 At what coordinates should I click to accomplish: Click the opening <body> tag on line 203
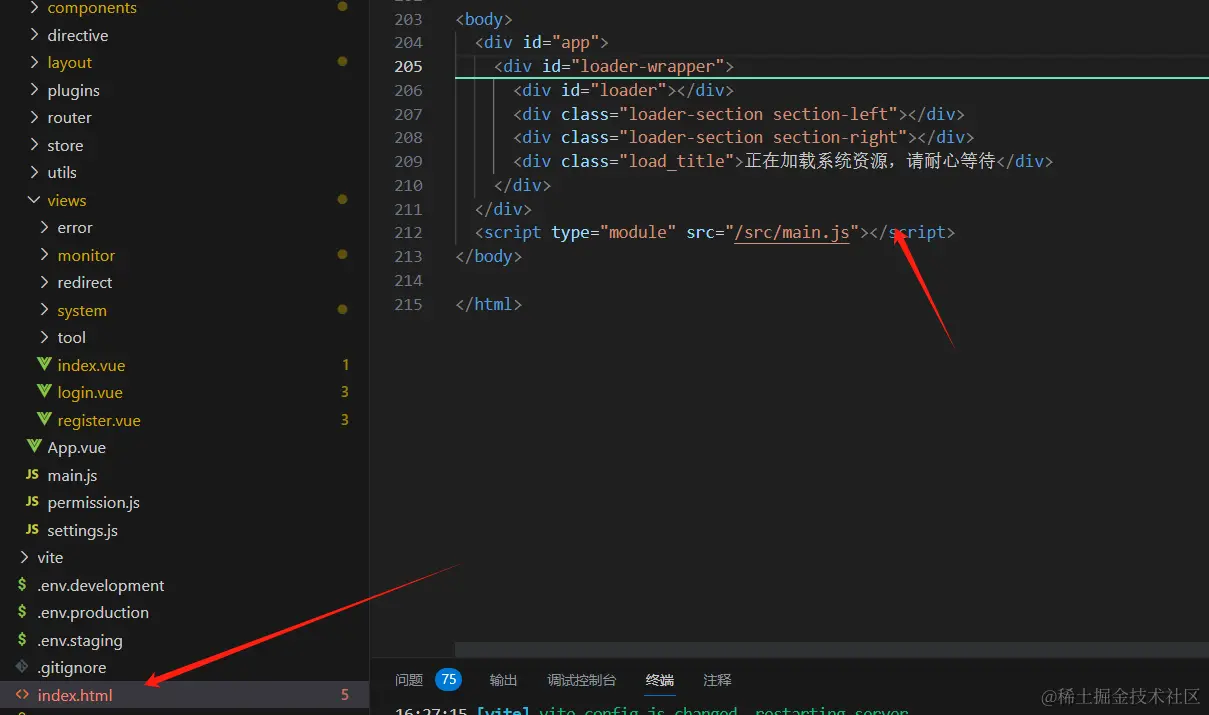[484, 19]
